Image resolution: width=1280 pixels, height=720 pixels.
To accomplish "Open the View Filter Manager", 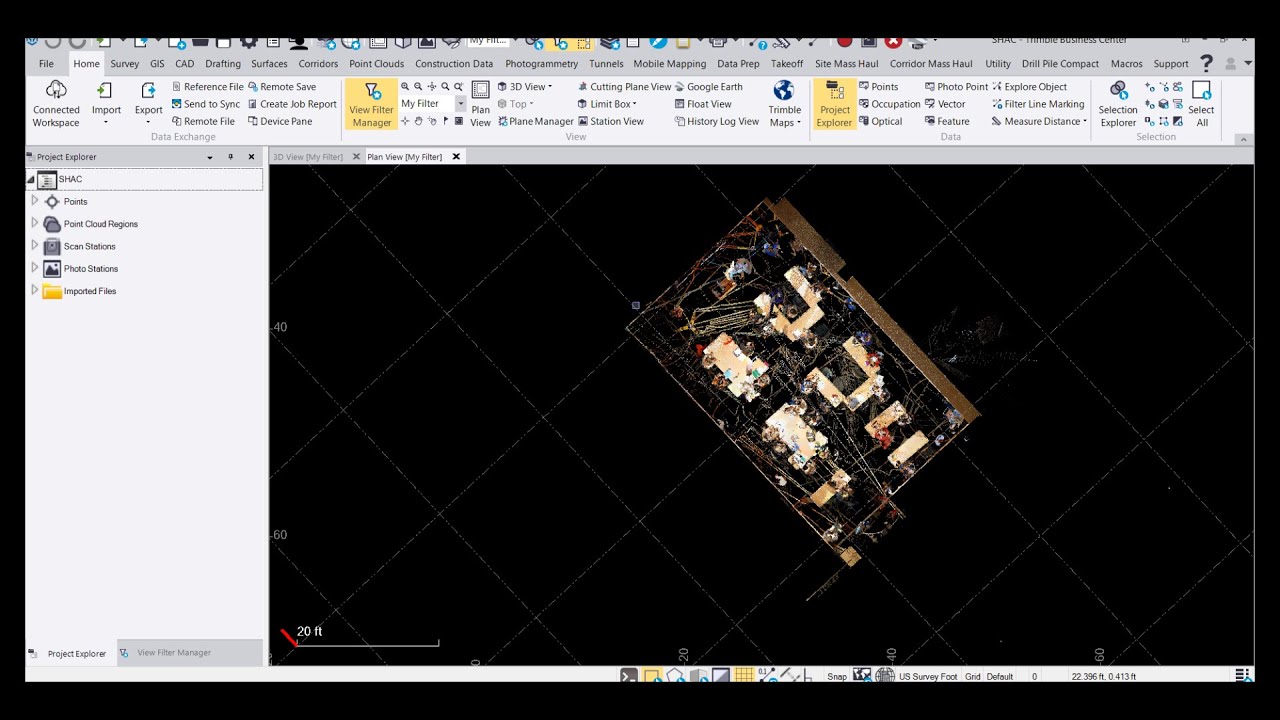I will click(x=371, y=105).
